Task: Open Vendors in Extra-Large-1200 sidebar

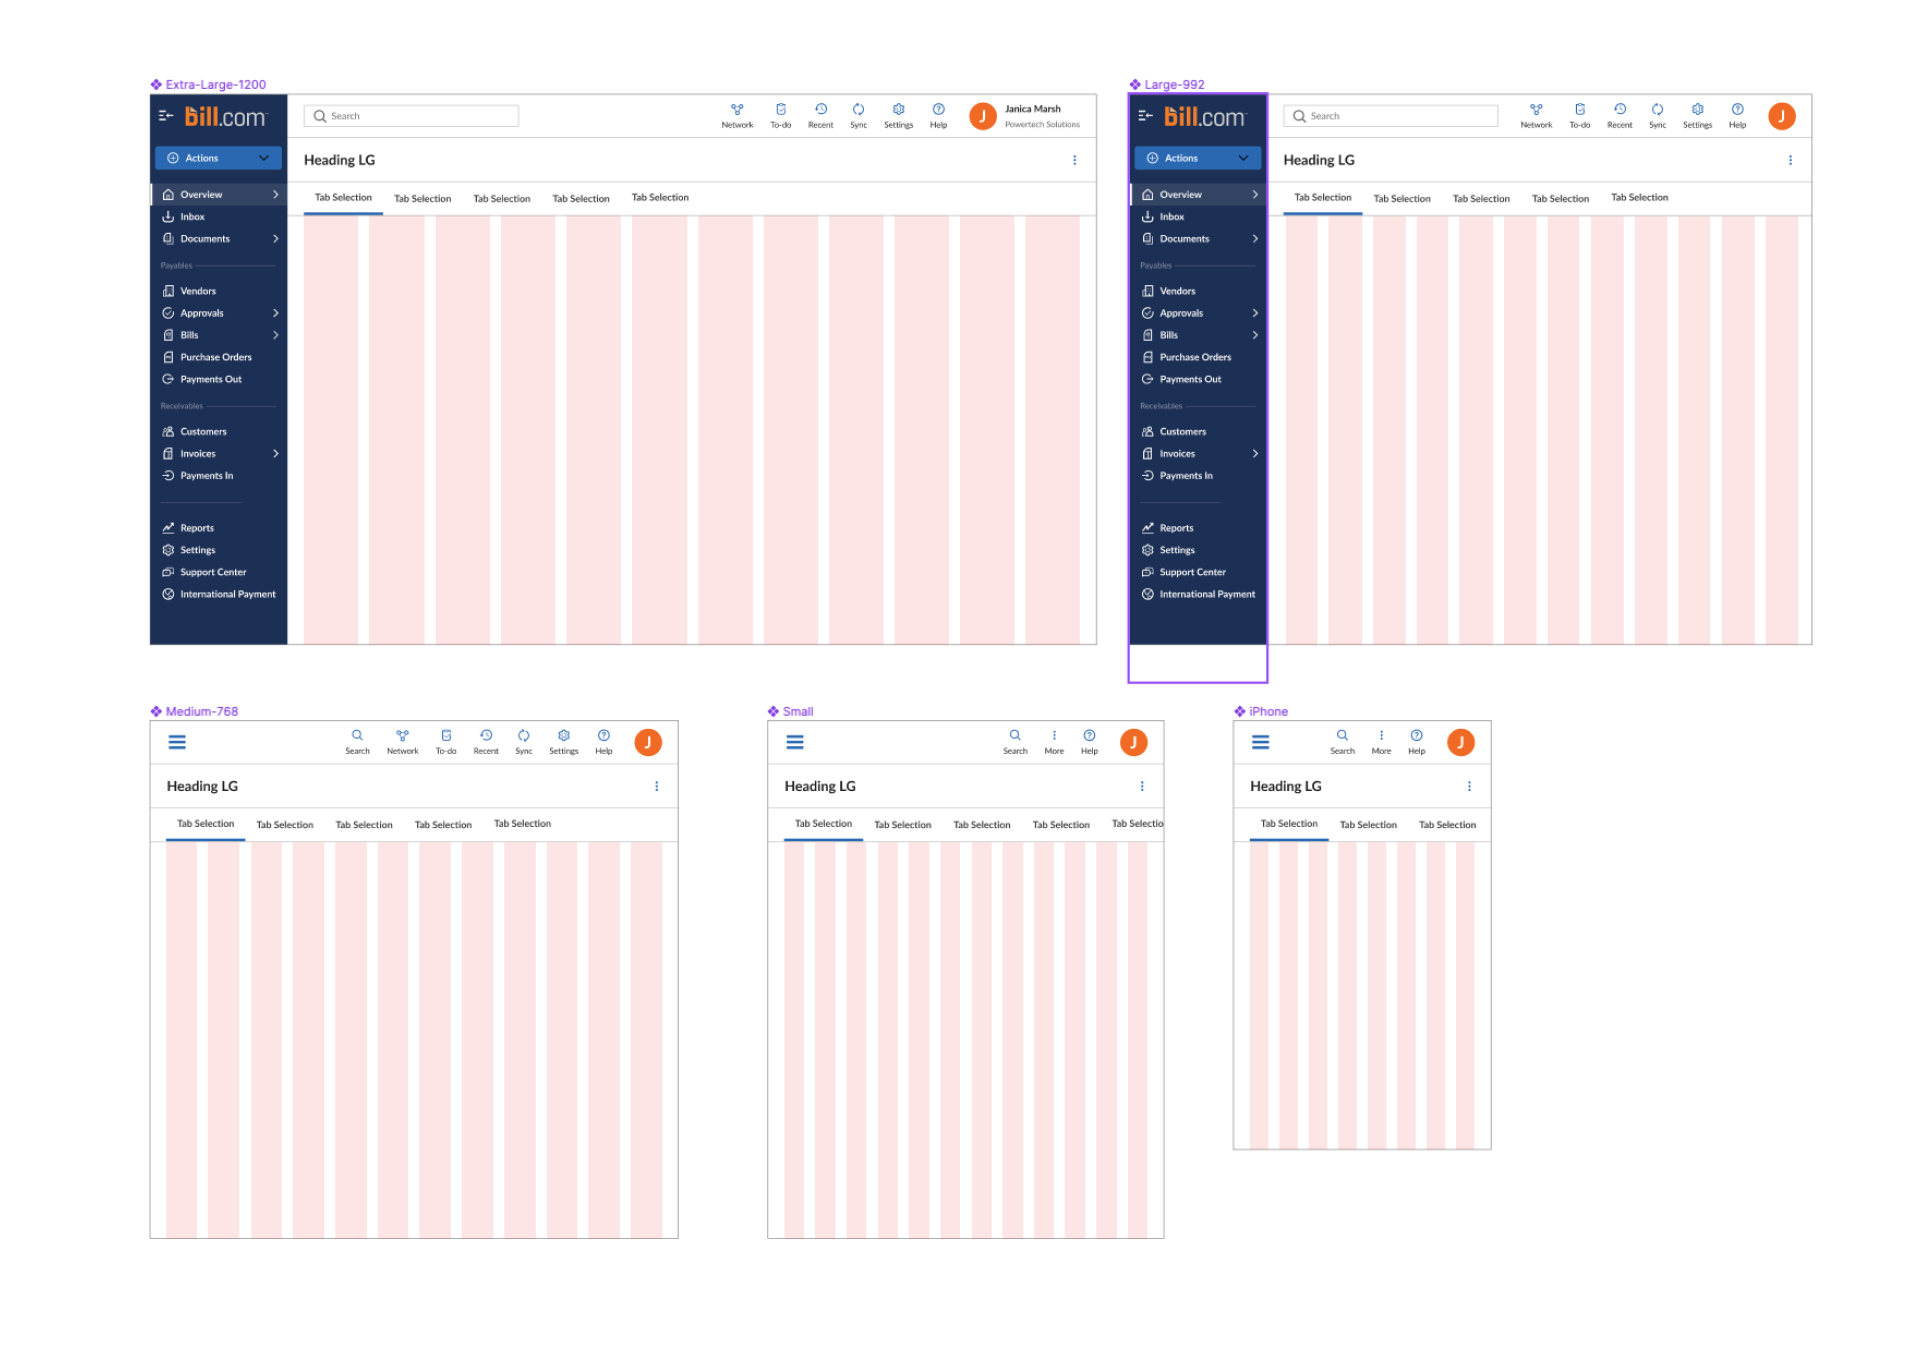Action: (198, 291)
